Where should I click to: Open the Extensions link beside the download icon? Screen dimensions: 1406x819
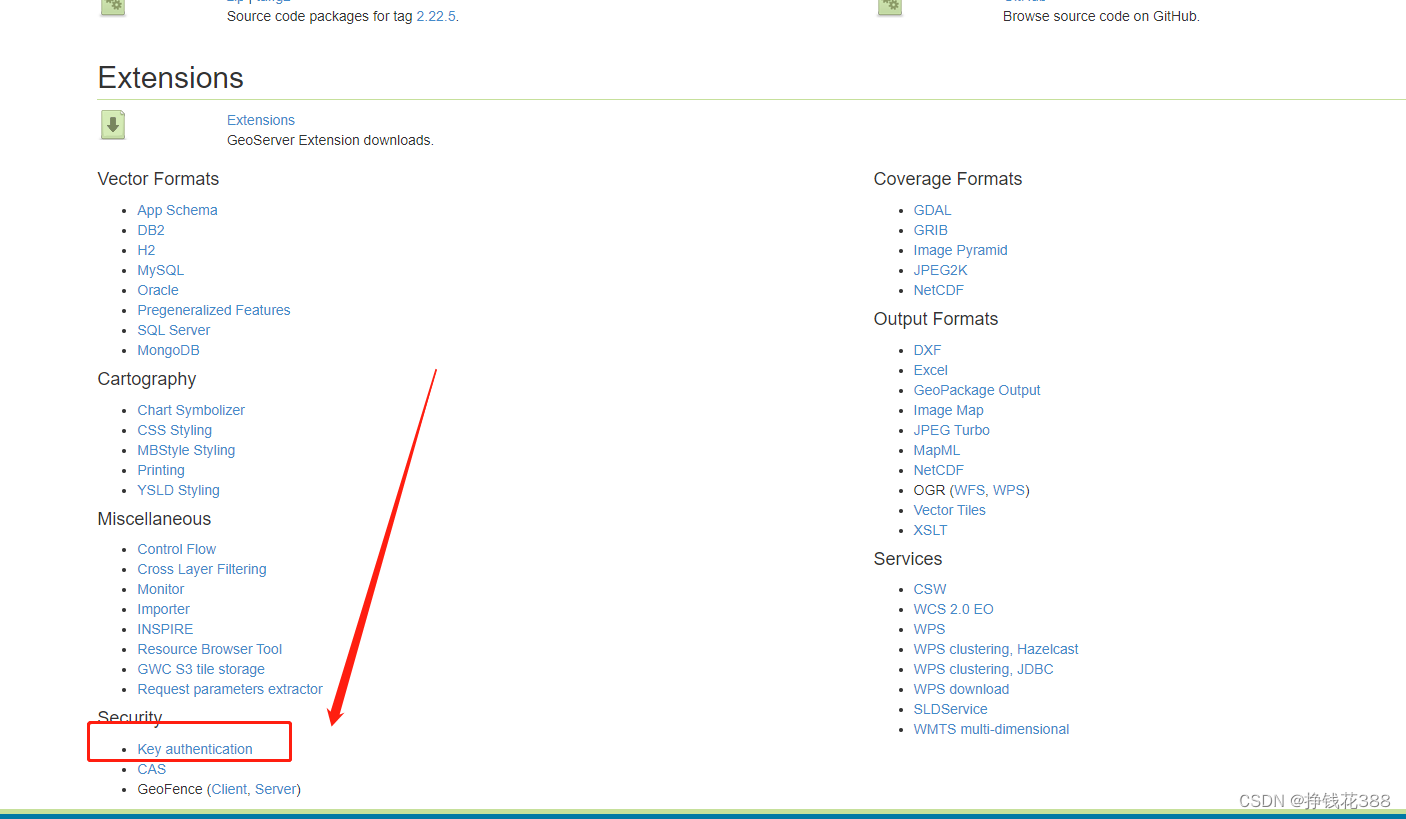pos(261,120)
